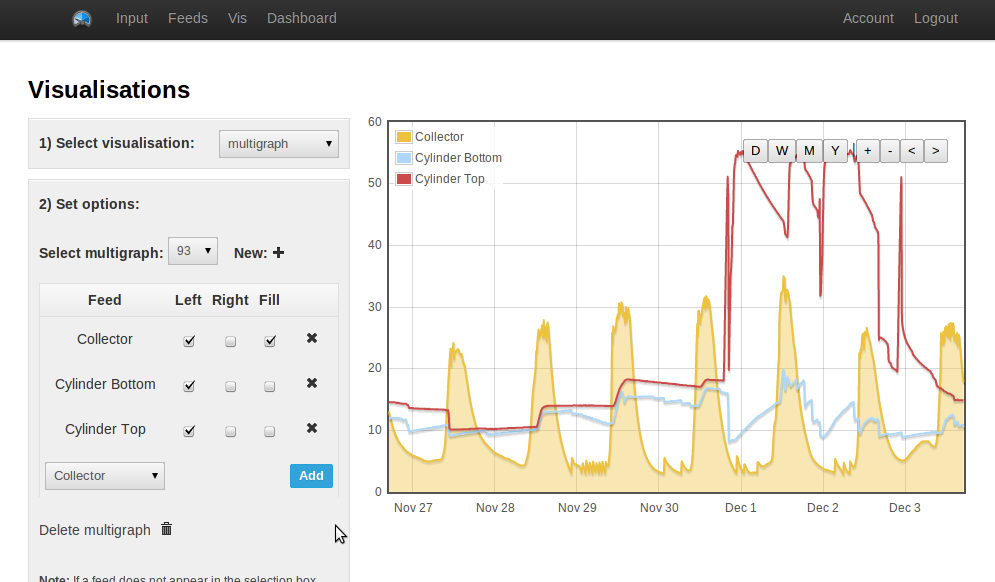995x582 pixels.
Task: Click the emoncms logo icon in navbar
Action: (82, 19)
